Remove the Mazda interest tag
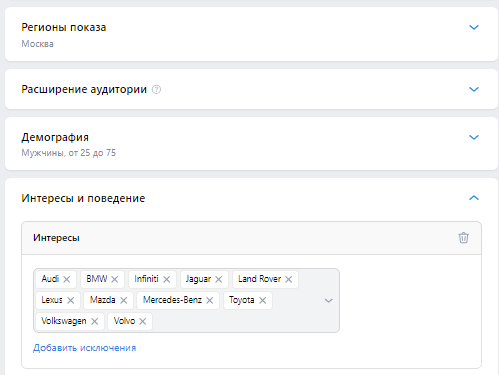This screenshot has height=375, width=499. click(124, 300)
